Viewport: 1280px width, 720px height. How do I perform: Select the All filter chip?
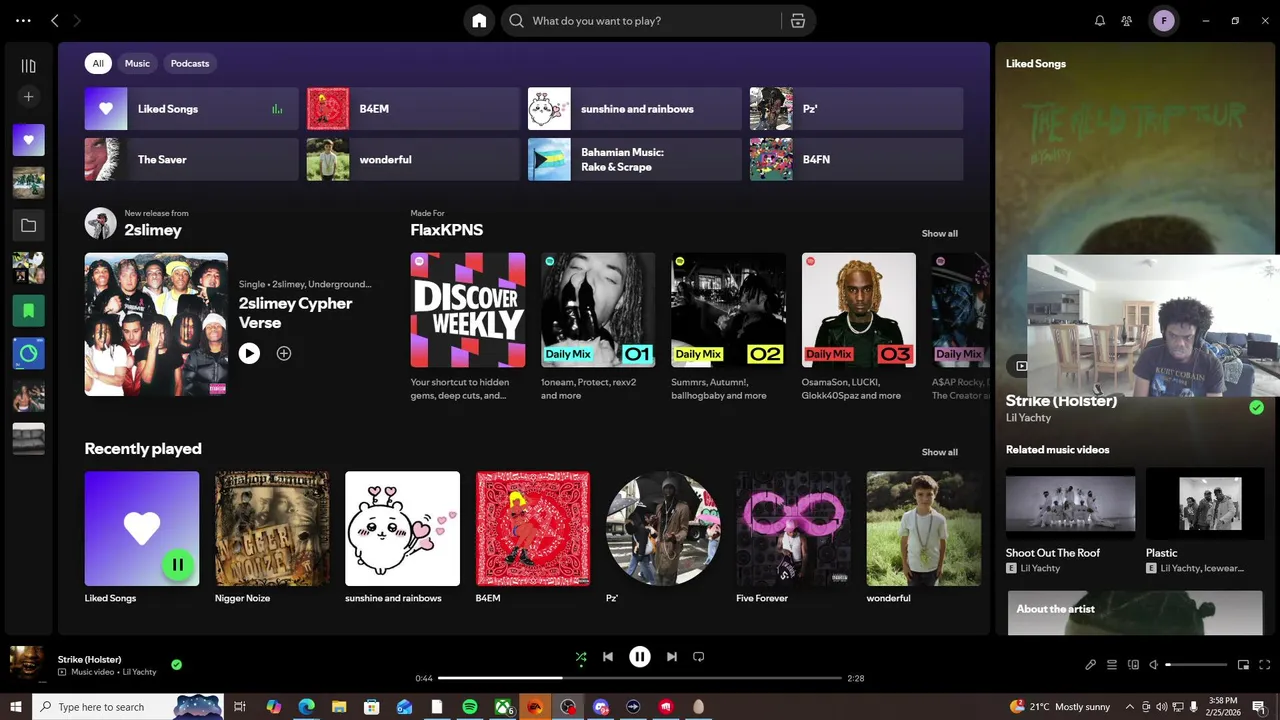tap(98, 63)
